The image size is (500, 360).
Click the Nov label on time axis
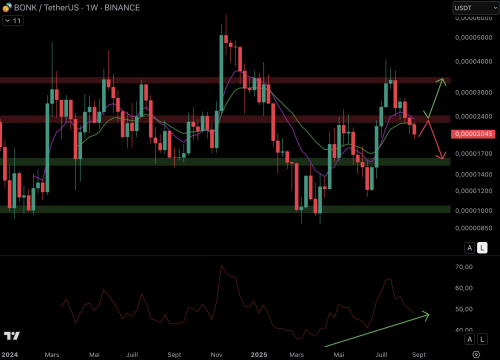[216, 354]
